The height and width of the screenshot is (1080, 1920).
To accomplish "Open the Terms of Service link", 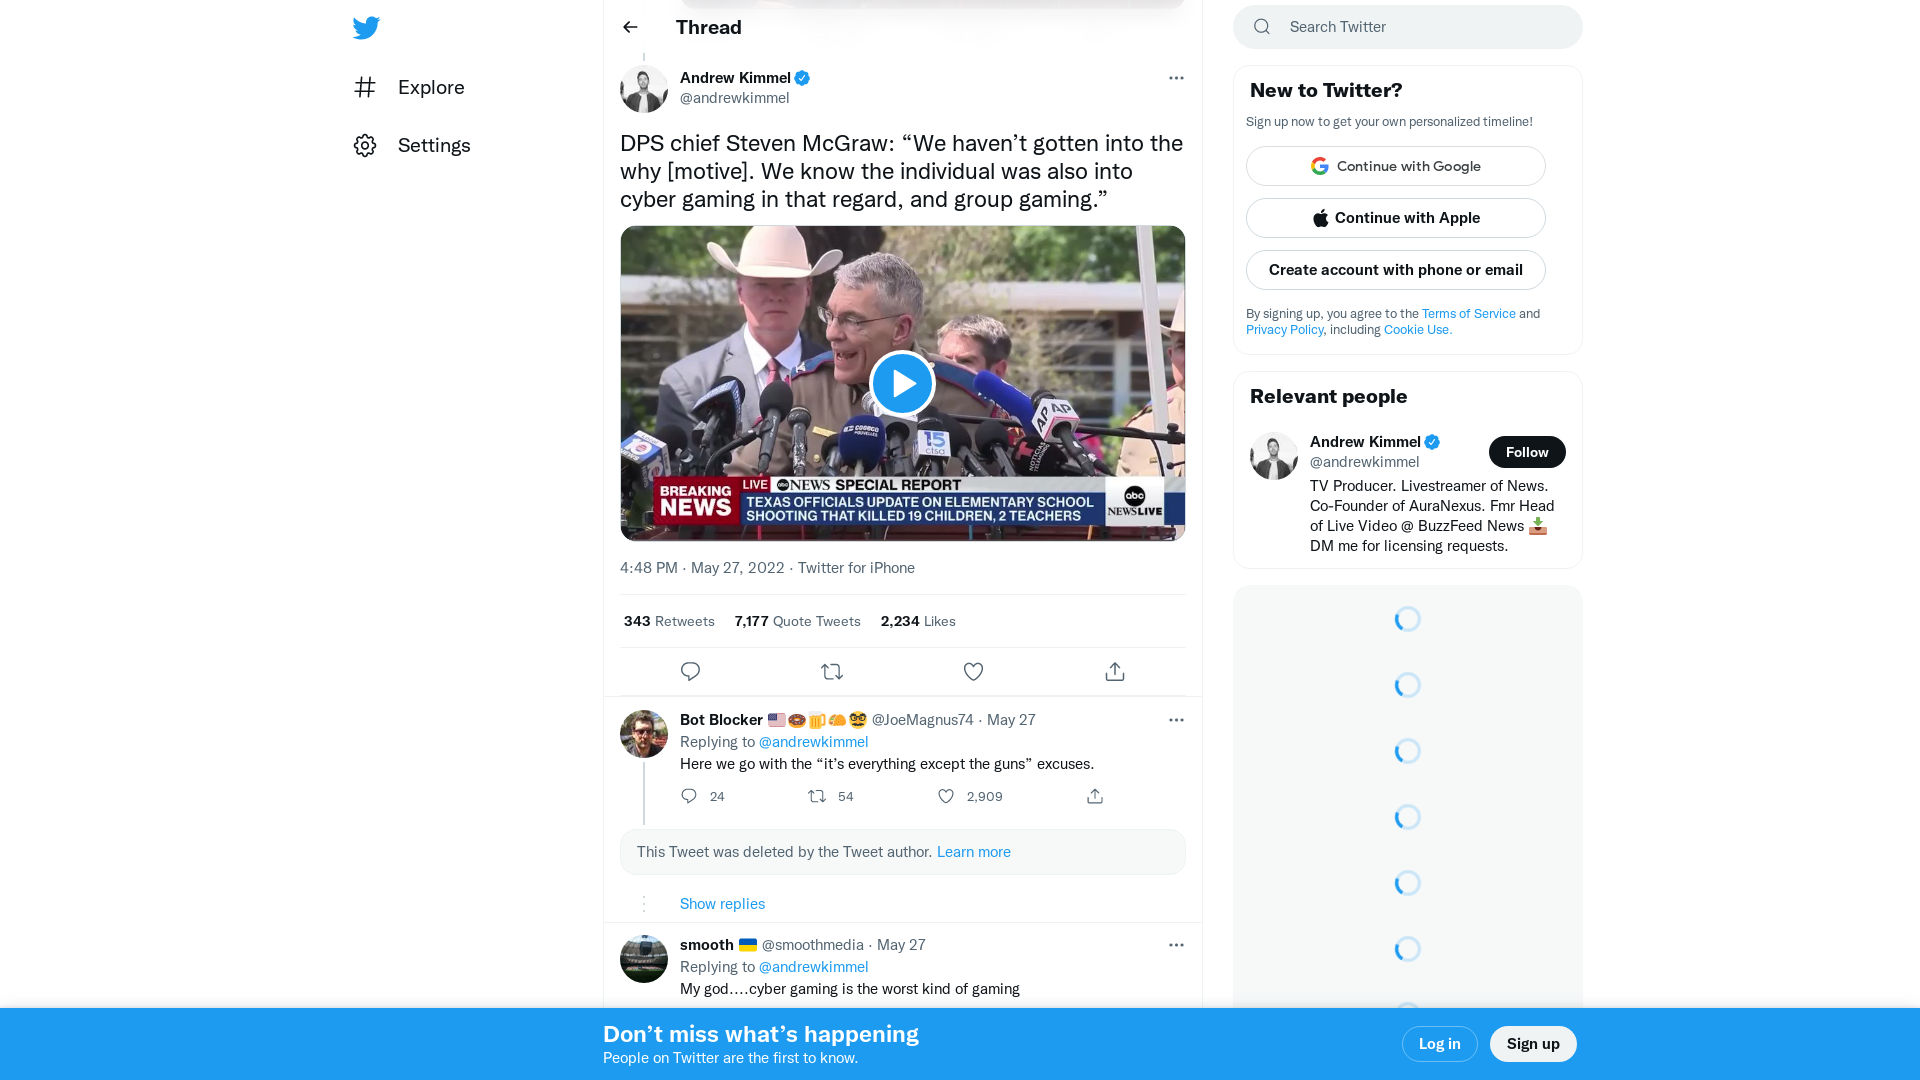I will tap(1469, 314).
